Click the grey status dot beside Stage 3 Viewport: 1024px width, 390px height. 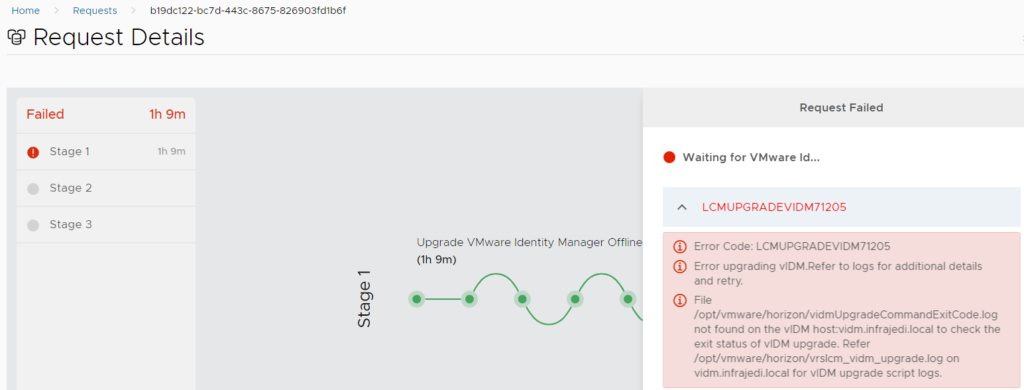coord(33,225)
